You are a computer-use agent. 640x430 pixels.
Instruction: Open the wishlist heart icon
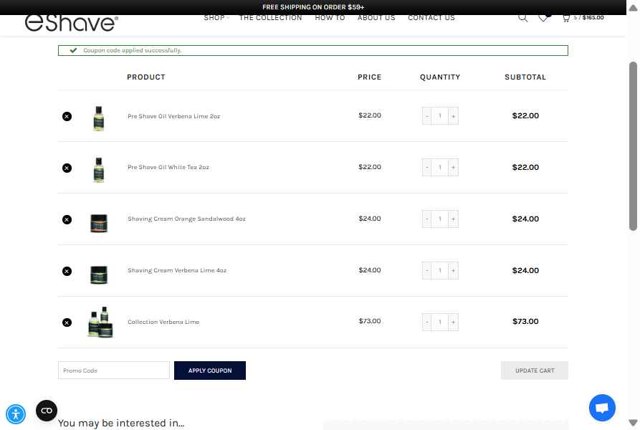[x=544, y=18]
